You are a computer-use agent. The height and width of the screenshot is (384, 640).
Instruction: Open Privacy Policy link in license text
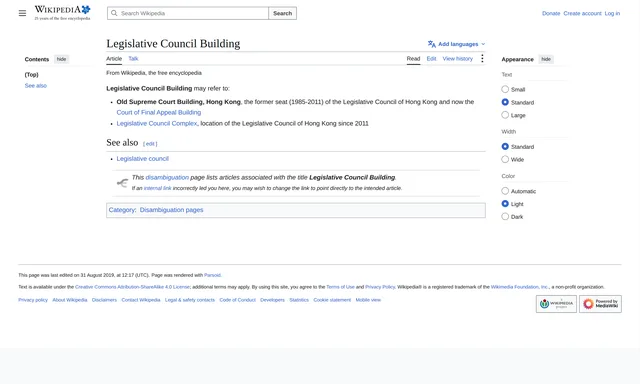pos(380,287)
